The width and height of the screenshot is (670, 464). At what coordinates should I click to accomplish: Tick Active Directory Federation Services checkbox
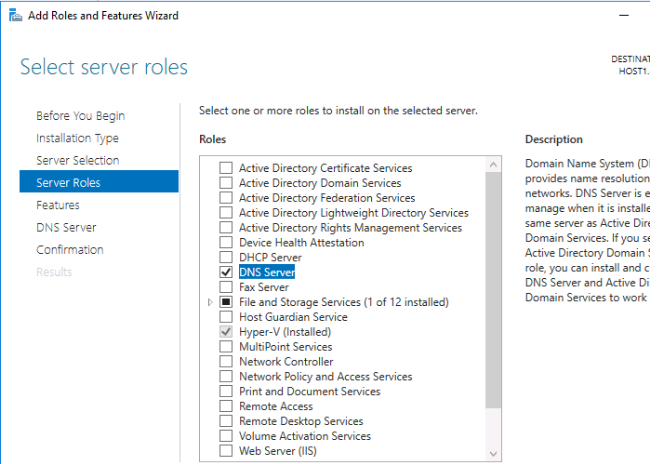click(226, 198)
